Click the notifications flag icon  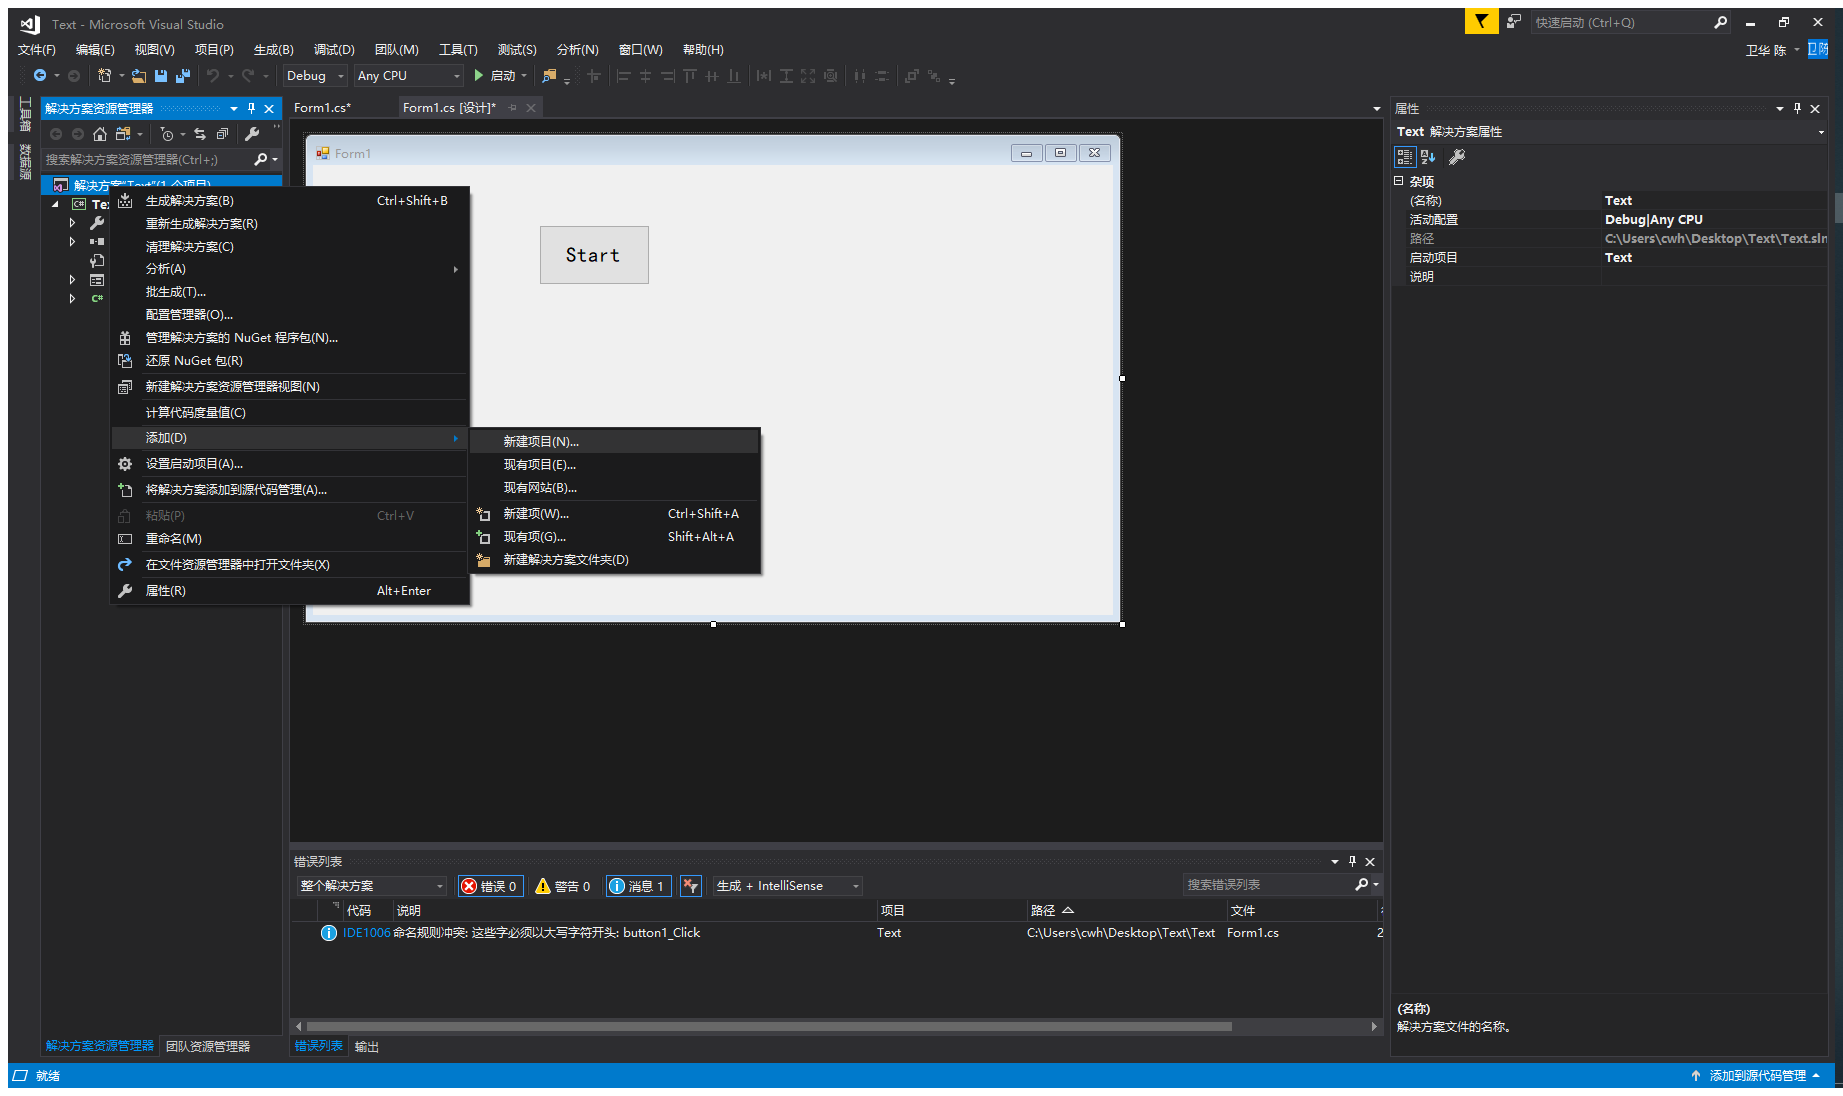(x=1481, y=22)
